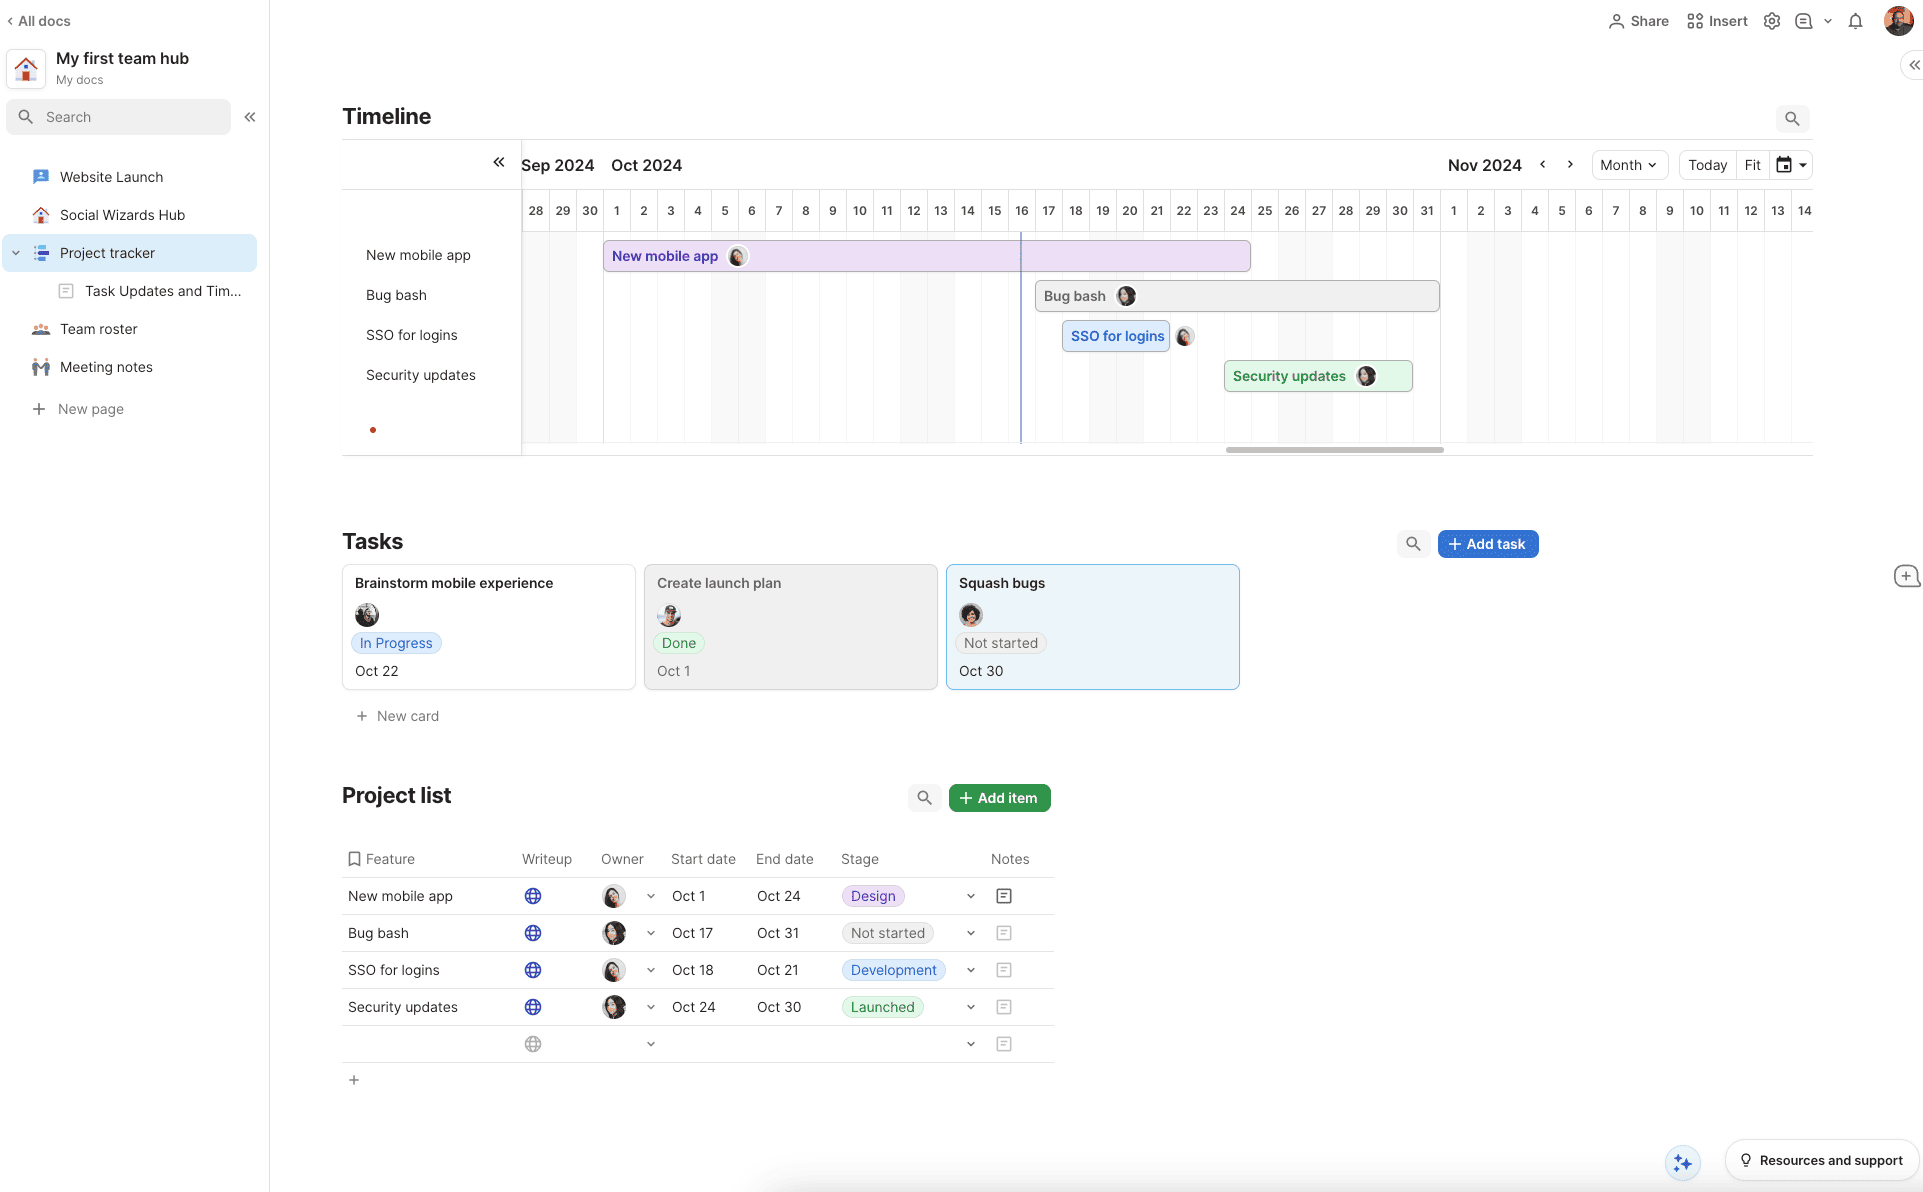This screenshot has height=1192, width=1923.
Task: Open notes icon for Security updates row
Action: click(1004, 1007)
